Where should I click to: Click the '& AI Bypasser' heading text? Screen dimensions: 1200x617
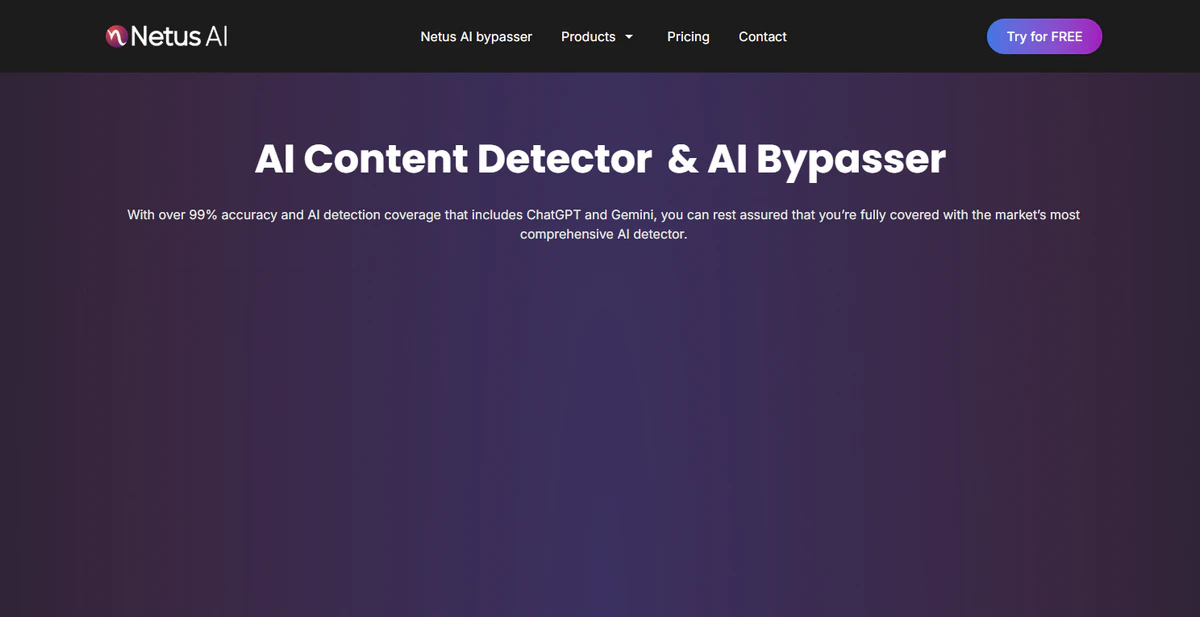pos(806,159)
